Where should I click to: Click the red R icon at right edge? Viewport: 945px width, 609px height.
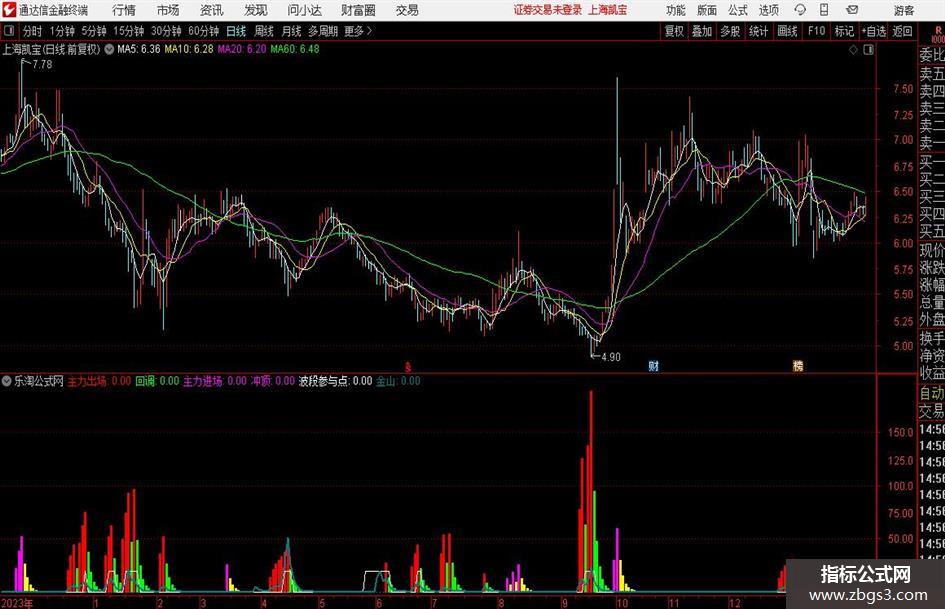tap(938, 31)
